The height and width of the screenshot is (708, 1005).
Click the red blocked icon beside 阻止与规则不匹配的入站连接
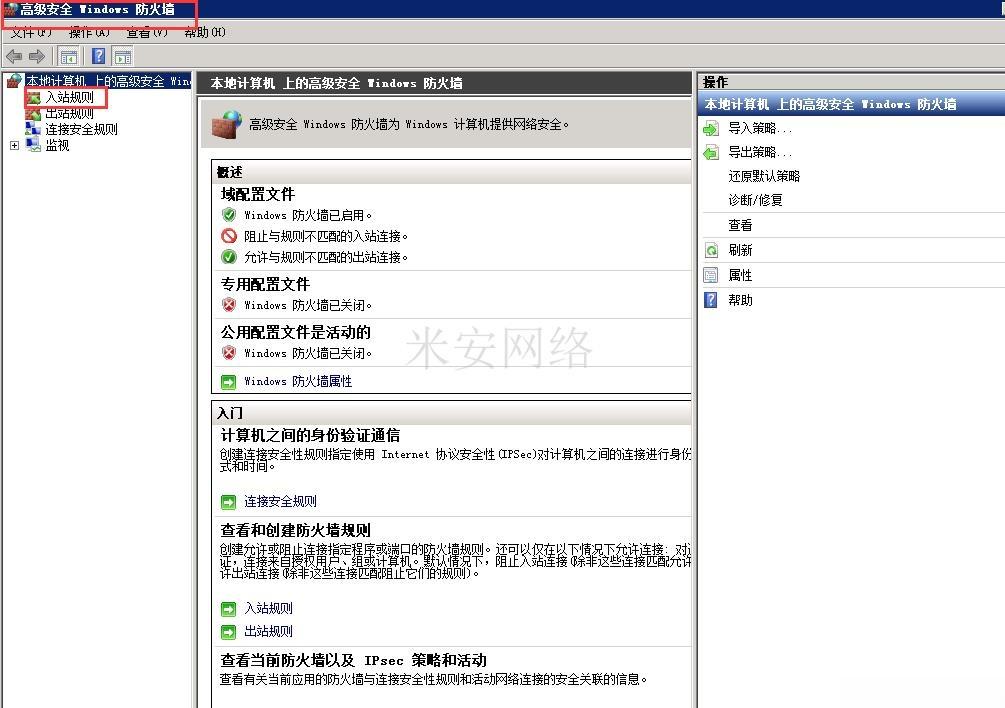[x=229, y=236]
